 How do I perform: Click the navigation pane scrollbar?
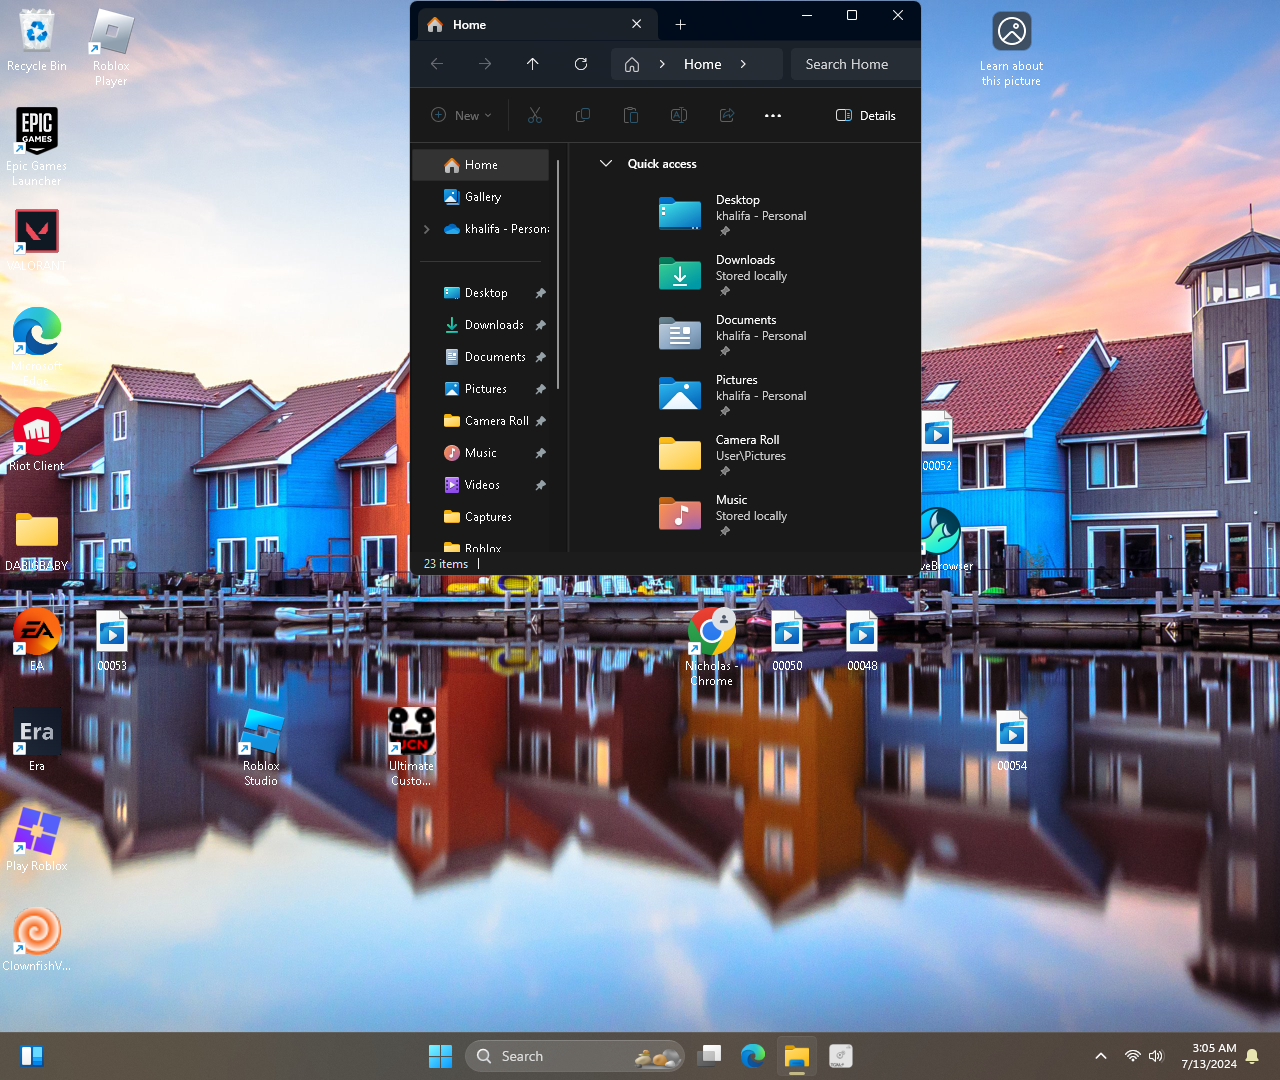pyautogui.click(x=558, y=275)
